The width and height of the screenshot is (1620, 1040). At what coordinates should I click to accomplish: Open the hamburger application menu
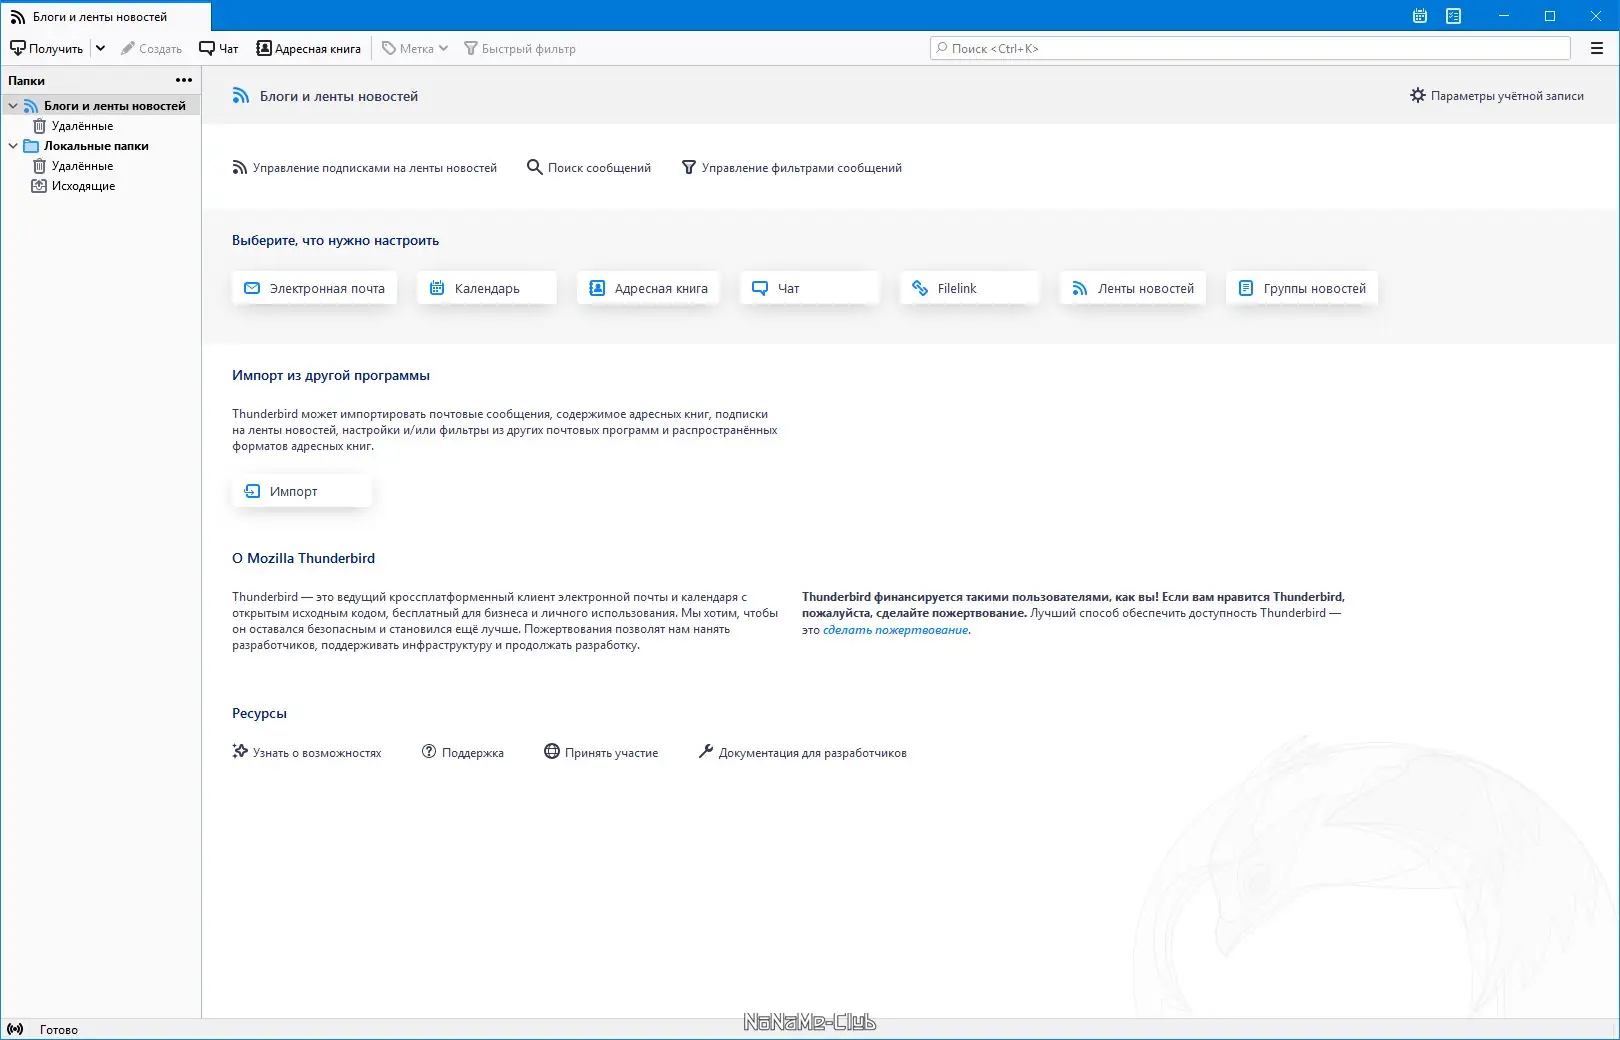1597,48
